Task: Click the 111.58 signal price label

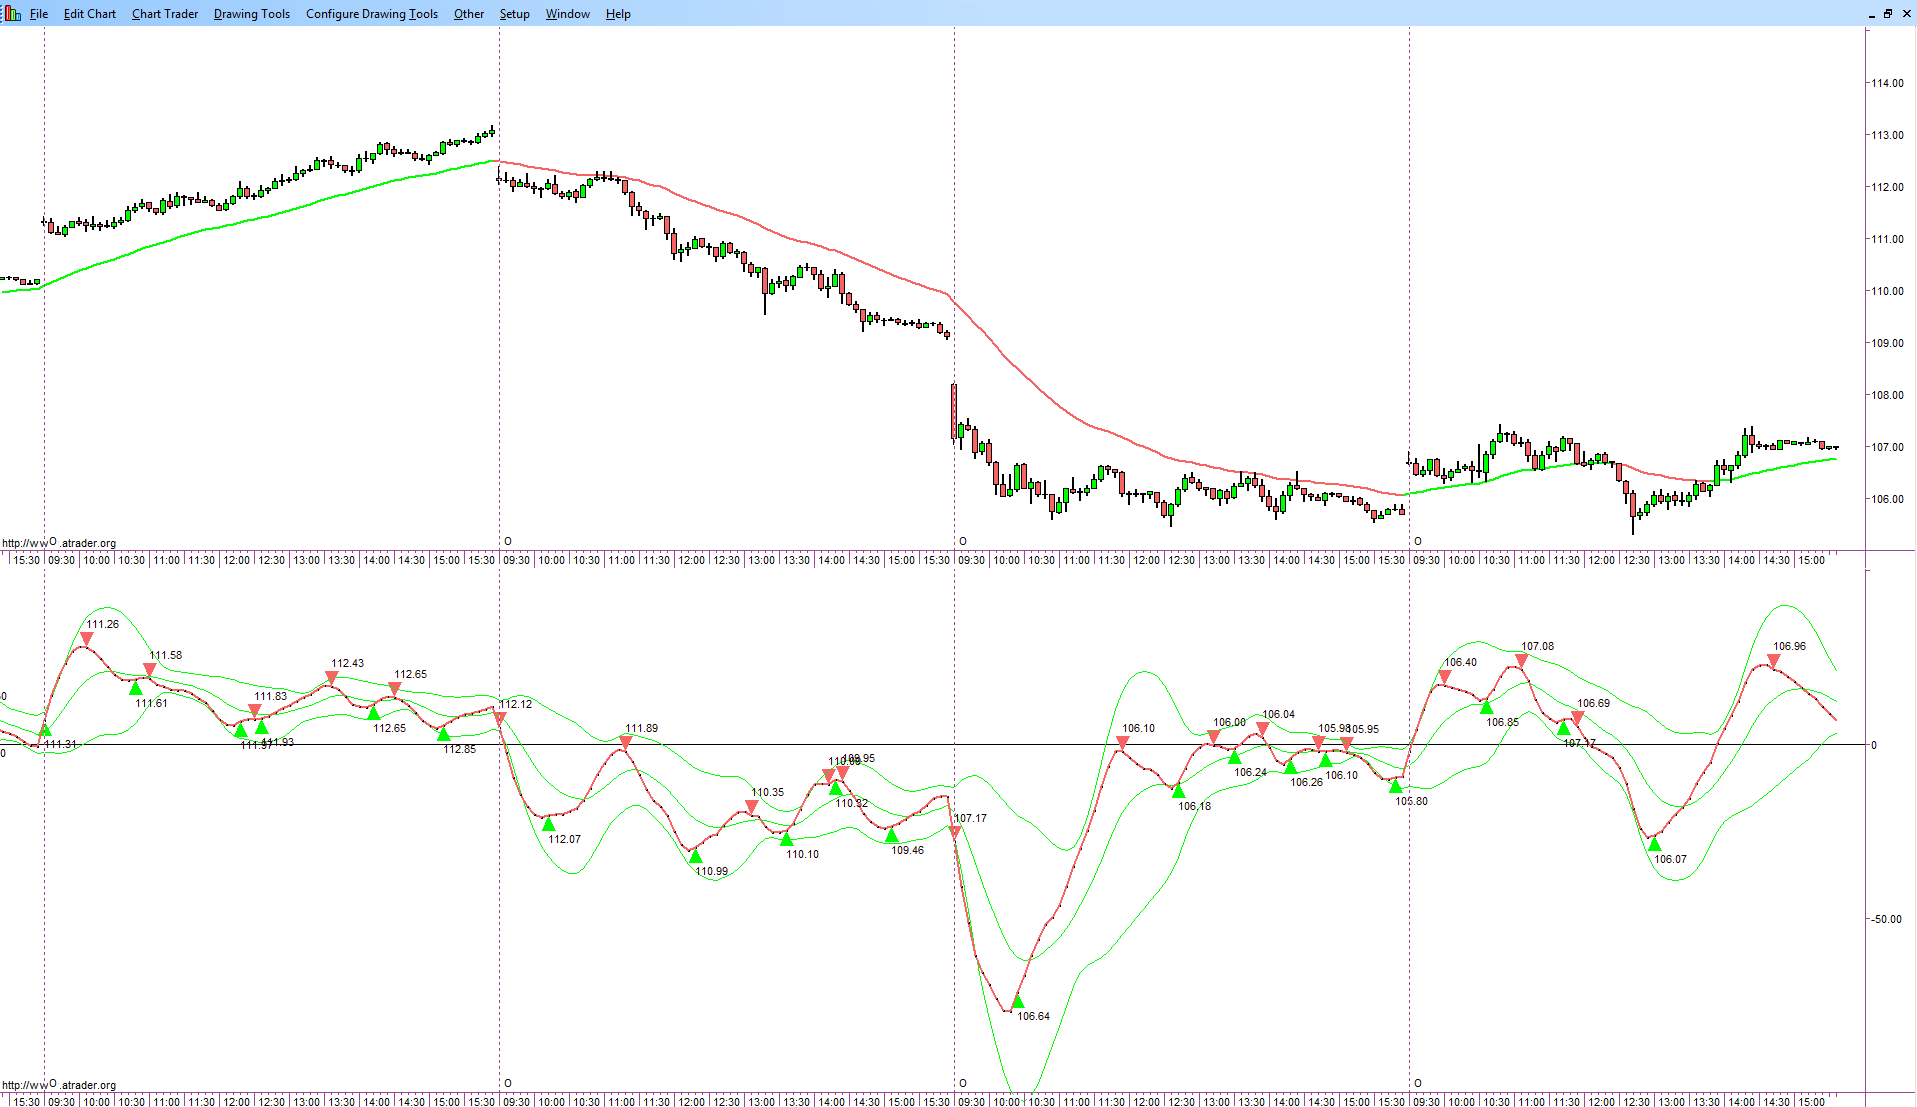Action: [166, 656]
